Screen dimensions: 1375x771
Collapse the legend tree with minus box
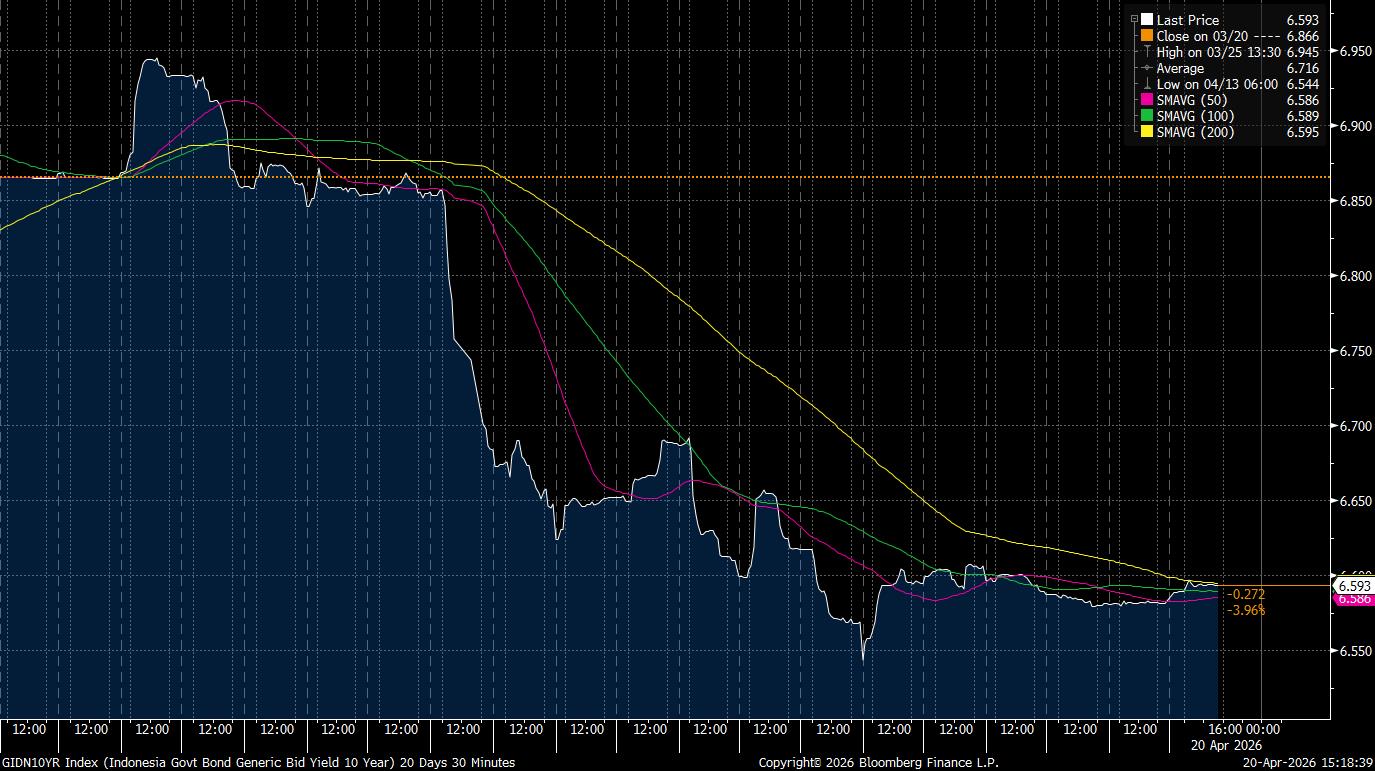tap(1134, 19)
